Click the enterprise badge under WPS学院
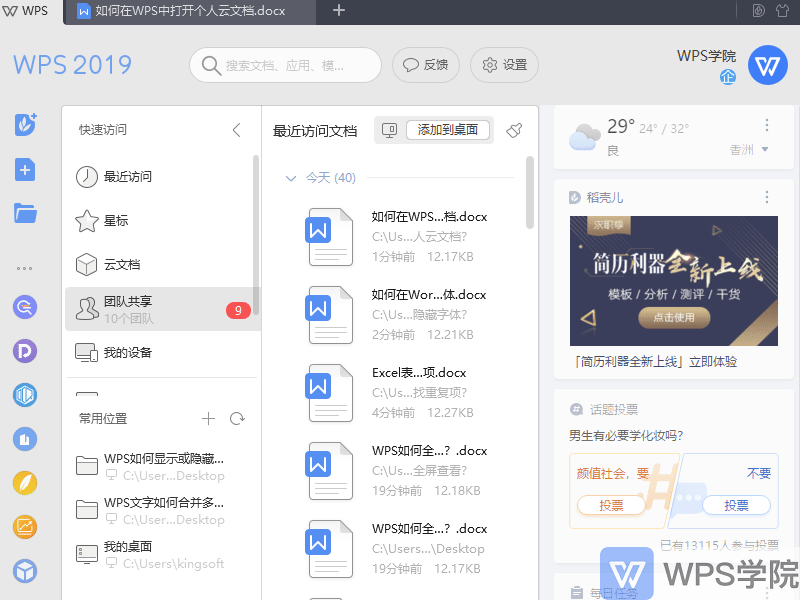The image size is (800, 600). pyautogui.click(x=728, y=77)
